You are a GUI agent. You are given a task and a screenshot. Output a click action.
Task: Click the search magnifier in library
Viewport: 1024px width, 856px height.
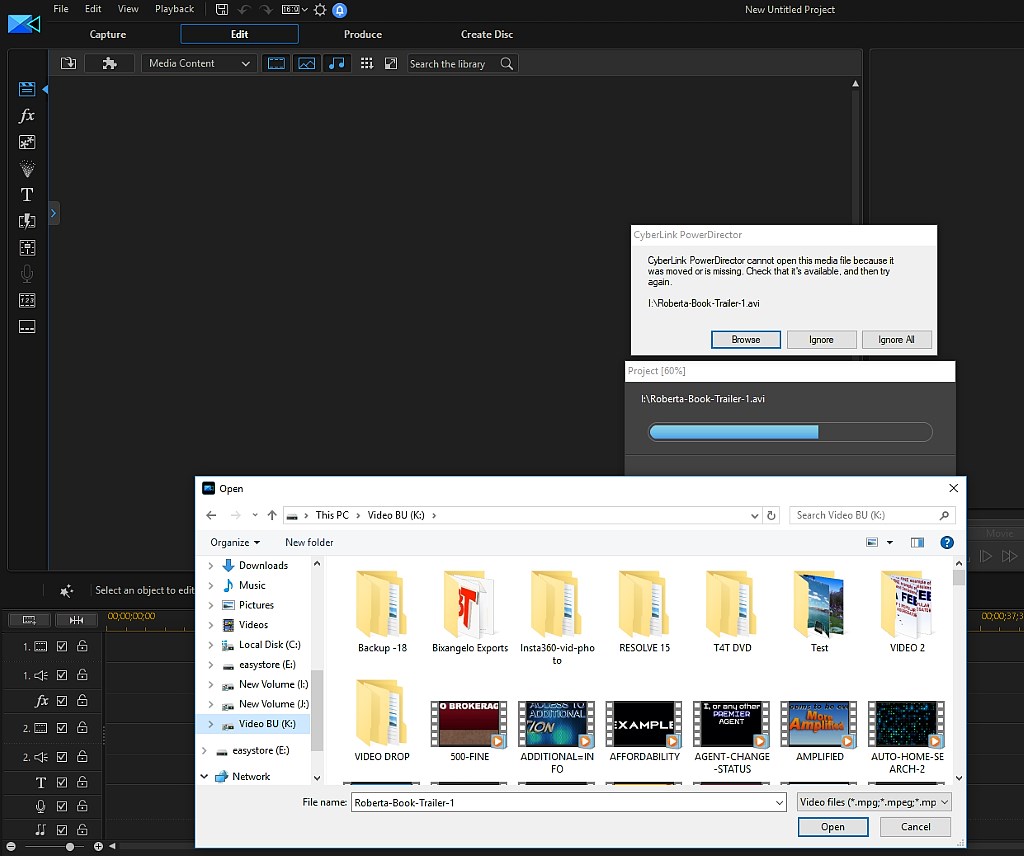(506, 63)
